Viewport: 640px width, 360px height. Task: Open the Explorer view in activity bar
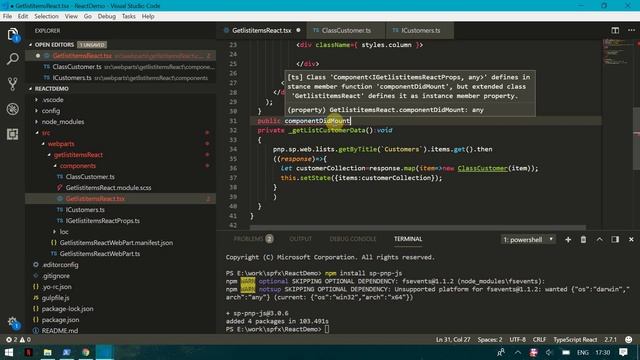coord(13,34)
